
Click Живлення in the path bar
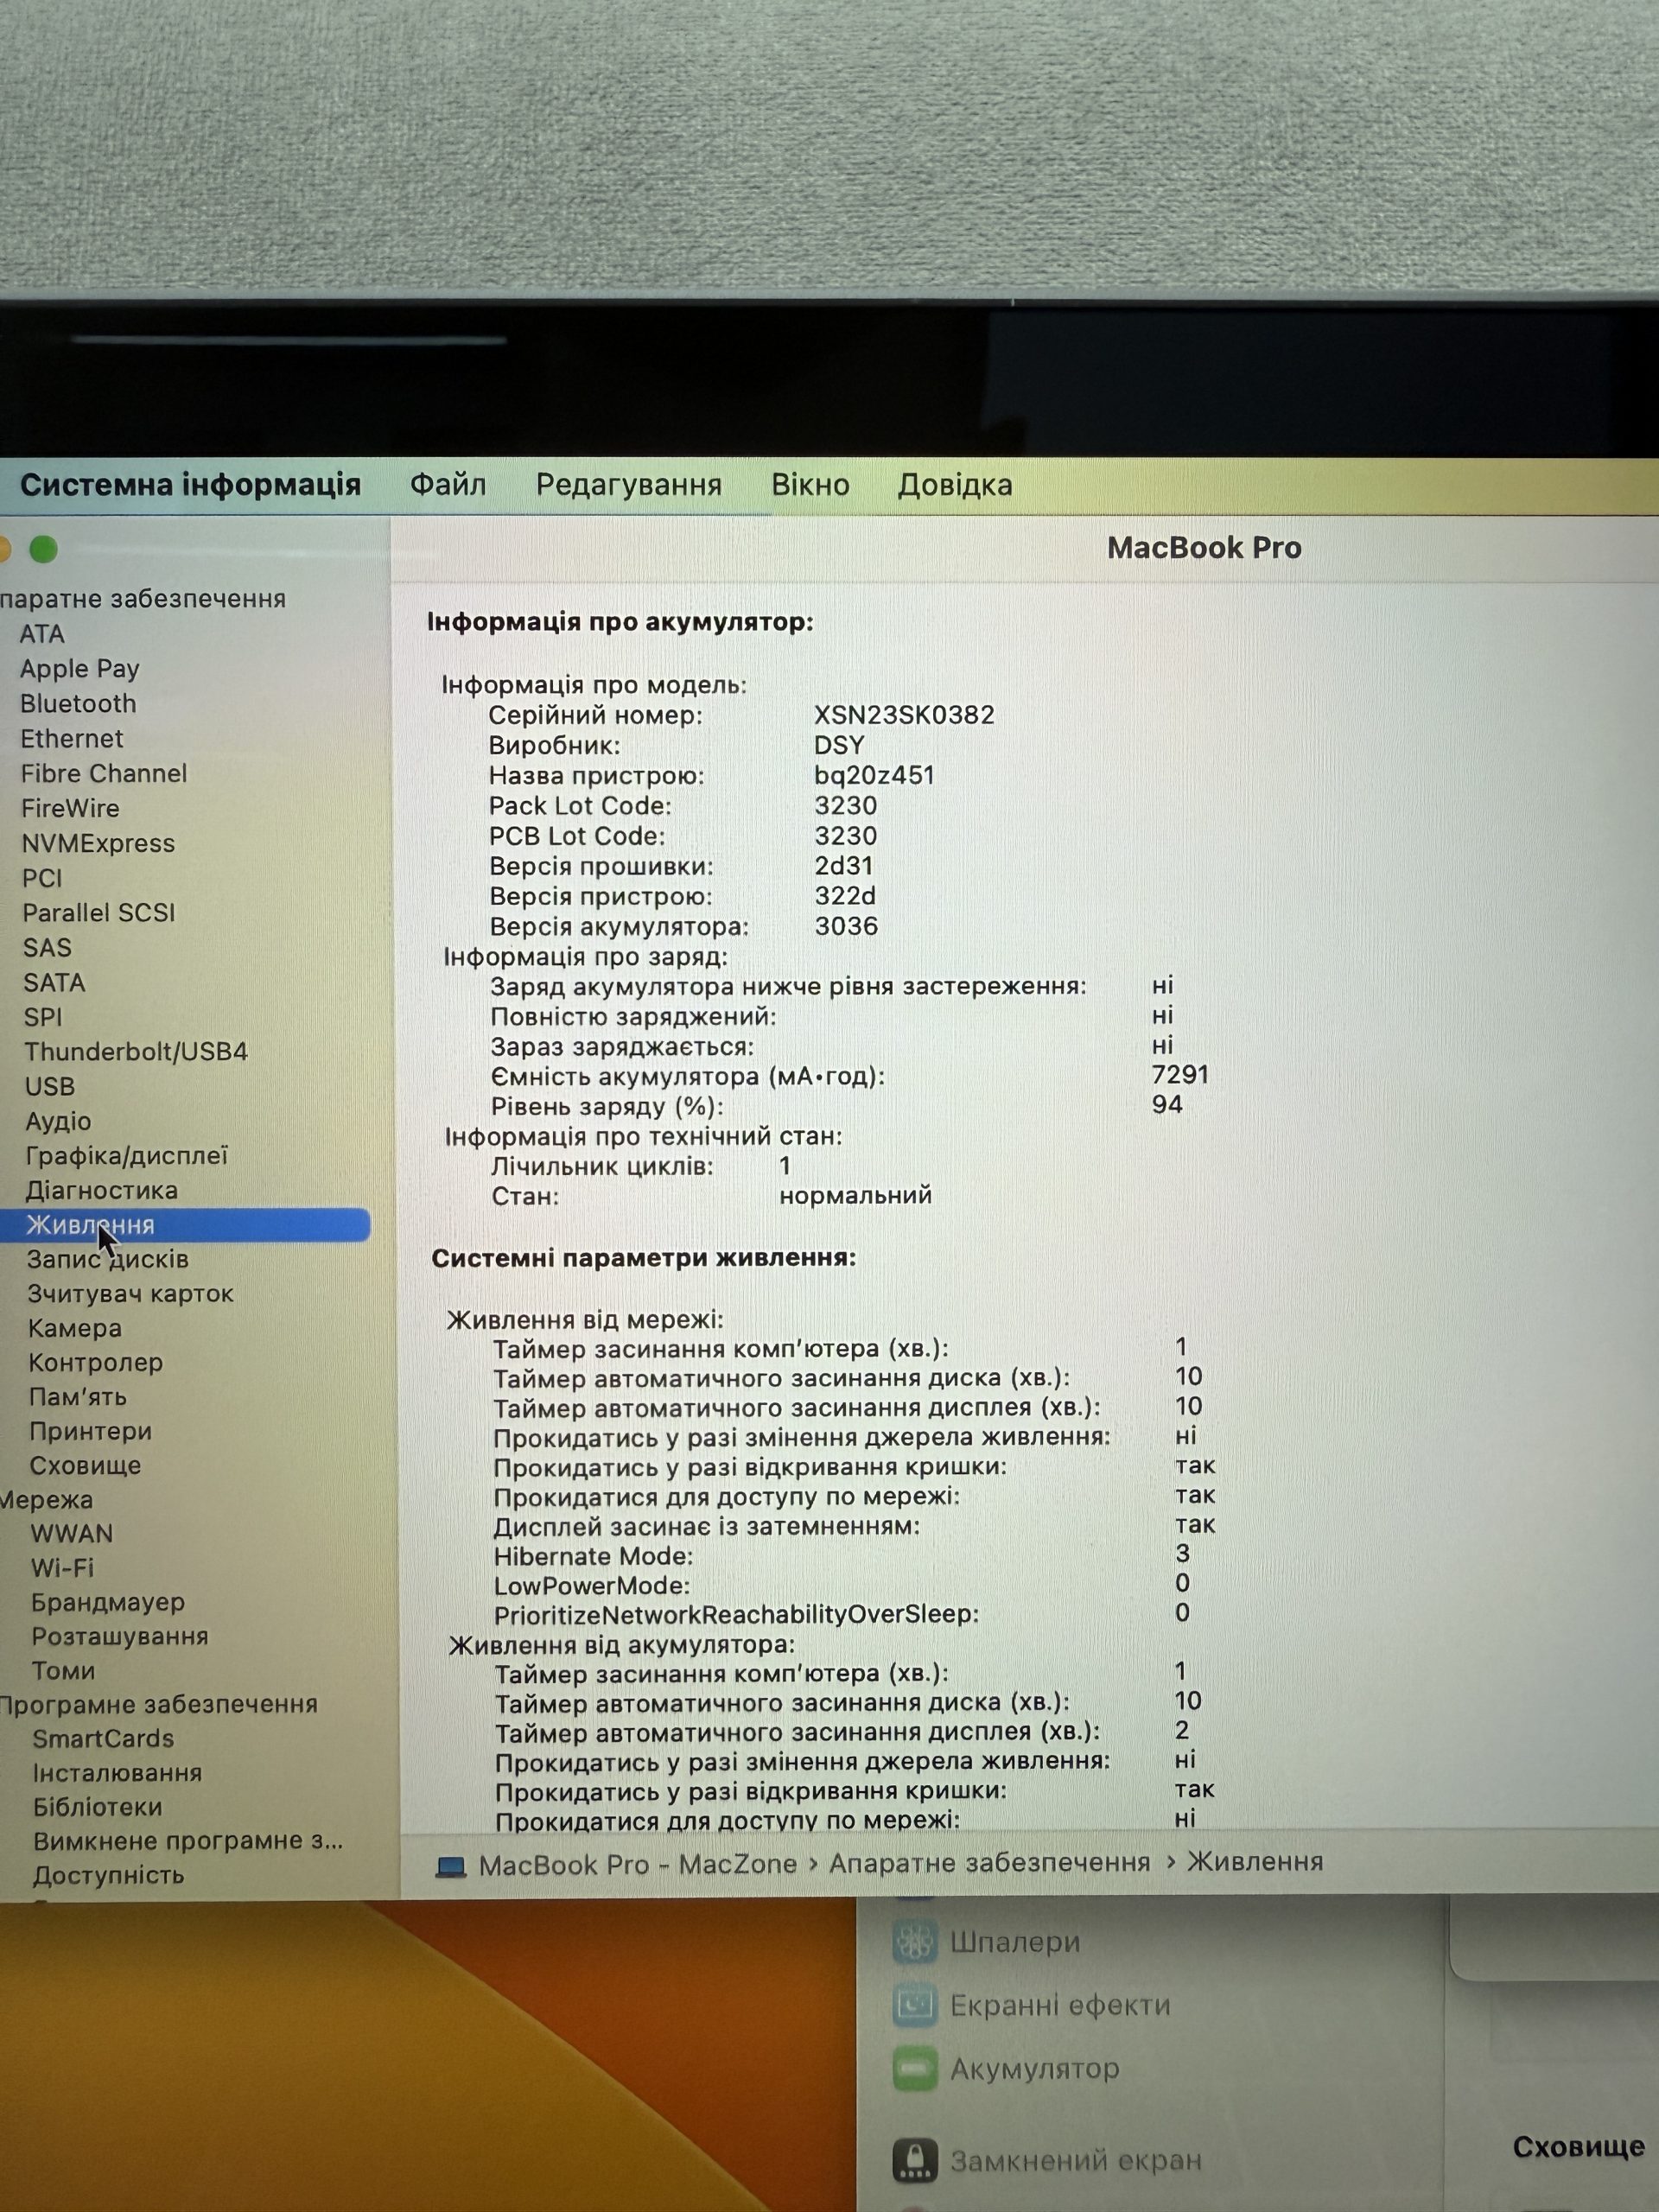(x=1255, y=1862)
